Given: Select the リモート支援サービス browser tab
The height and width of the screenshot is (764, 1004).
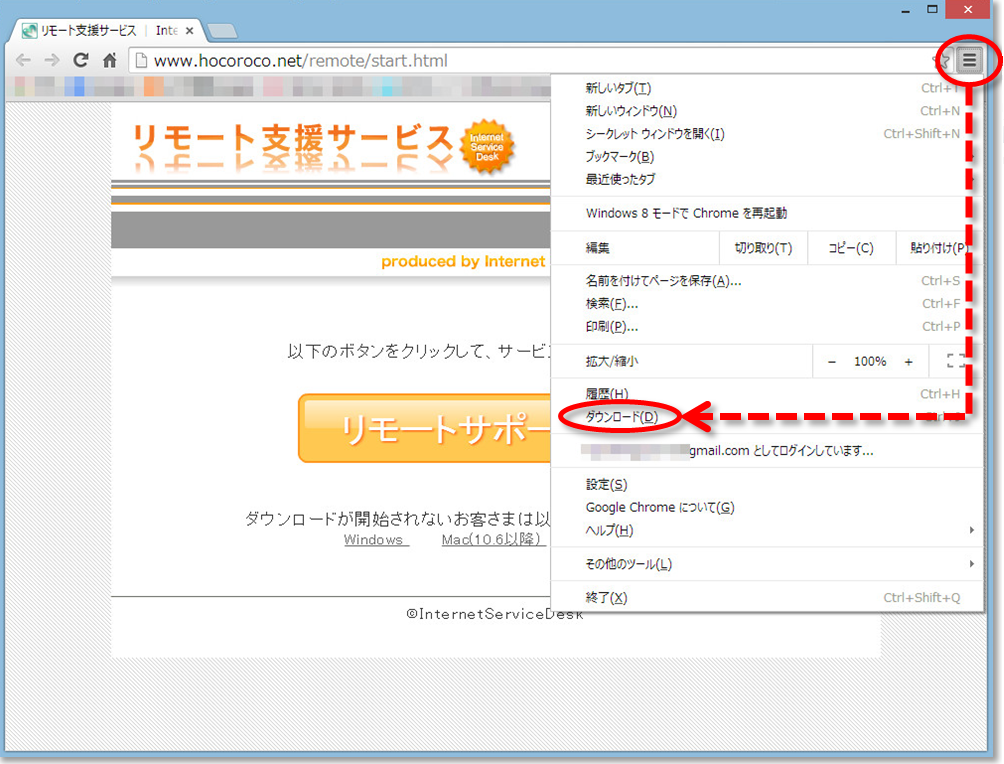Looking at the screenshot, I should tap(106, 30).
